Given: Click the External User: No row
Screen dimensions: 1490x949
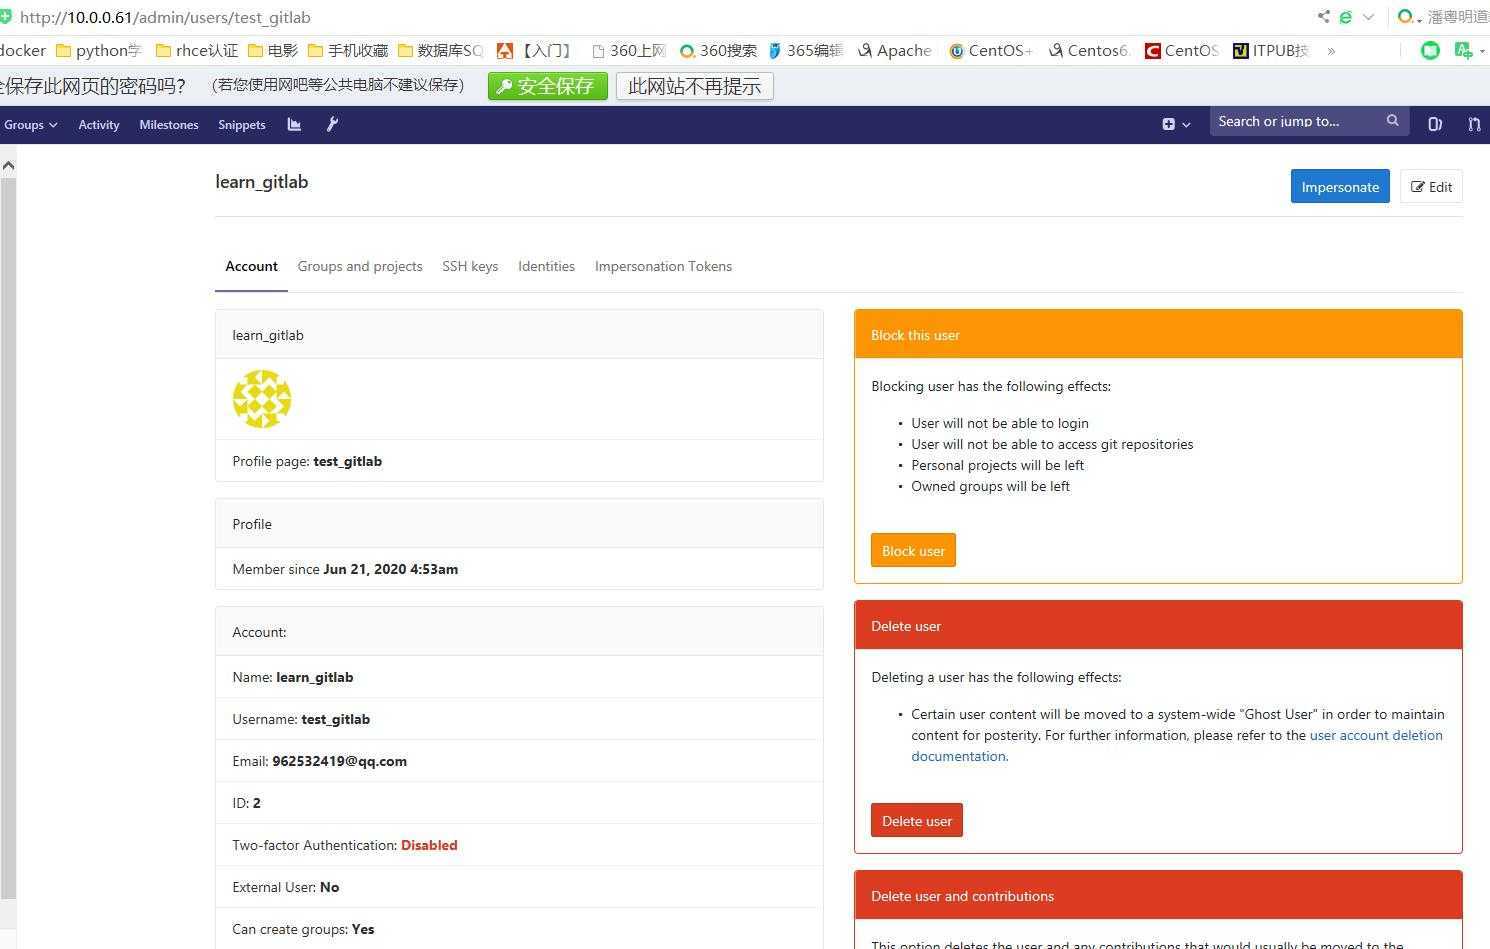Looking at the screenshot, I should tap(519, 887).
